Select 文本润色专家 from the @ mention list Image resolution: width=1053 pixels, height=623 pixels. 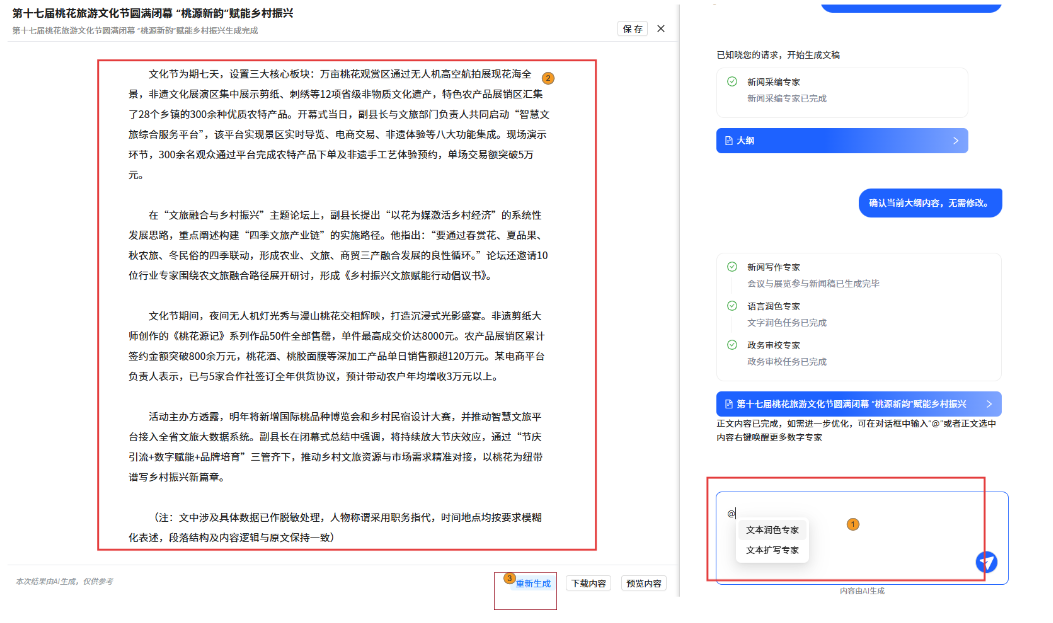point(772,530)
